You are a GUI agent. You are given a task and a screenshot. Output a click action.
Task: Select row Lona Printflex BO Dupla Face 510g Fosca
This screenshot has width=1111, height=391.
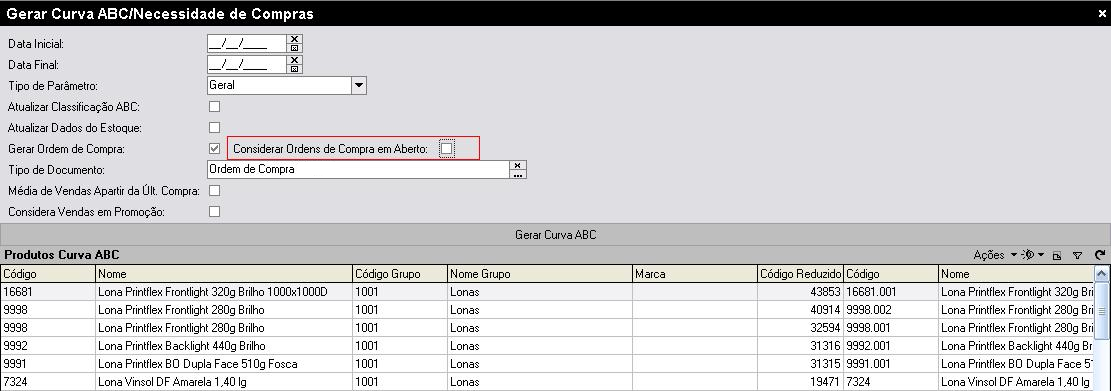coord(547,364)
